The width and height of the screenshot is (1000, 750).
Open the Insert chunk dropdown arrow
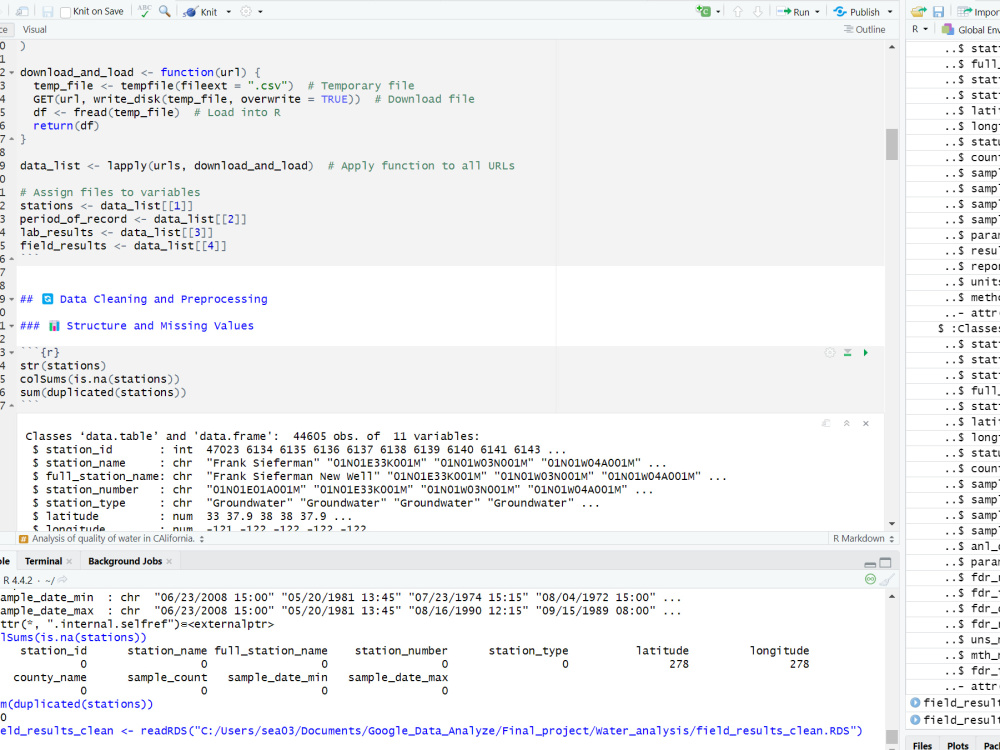(718, 12)
